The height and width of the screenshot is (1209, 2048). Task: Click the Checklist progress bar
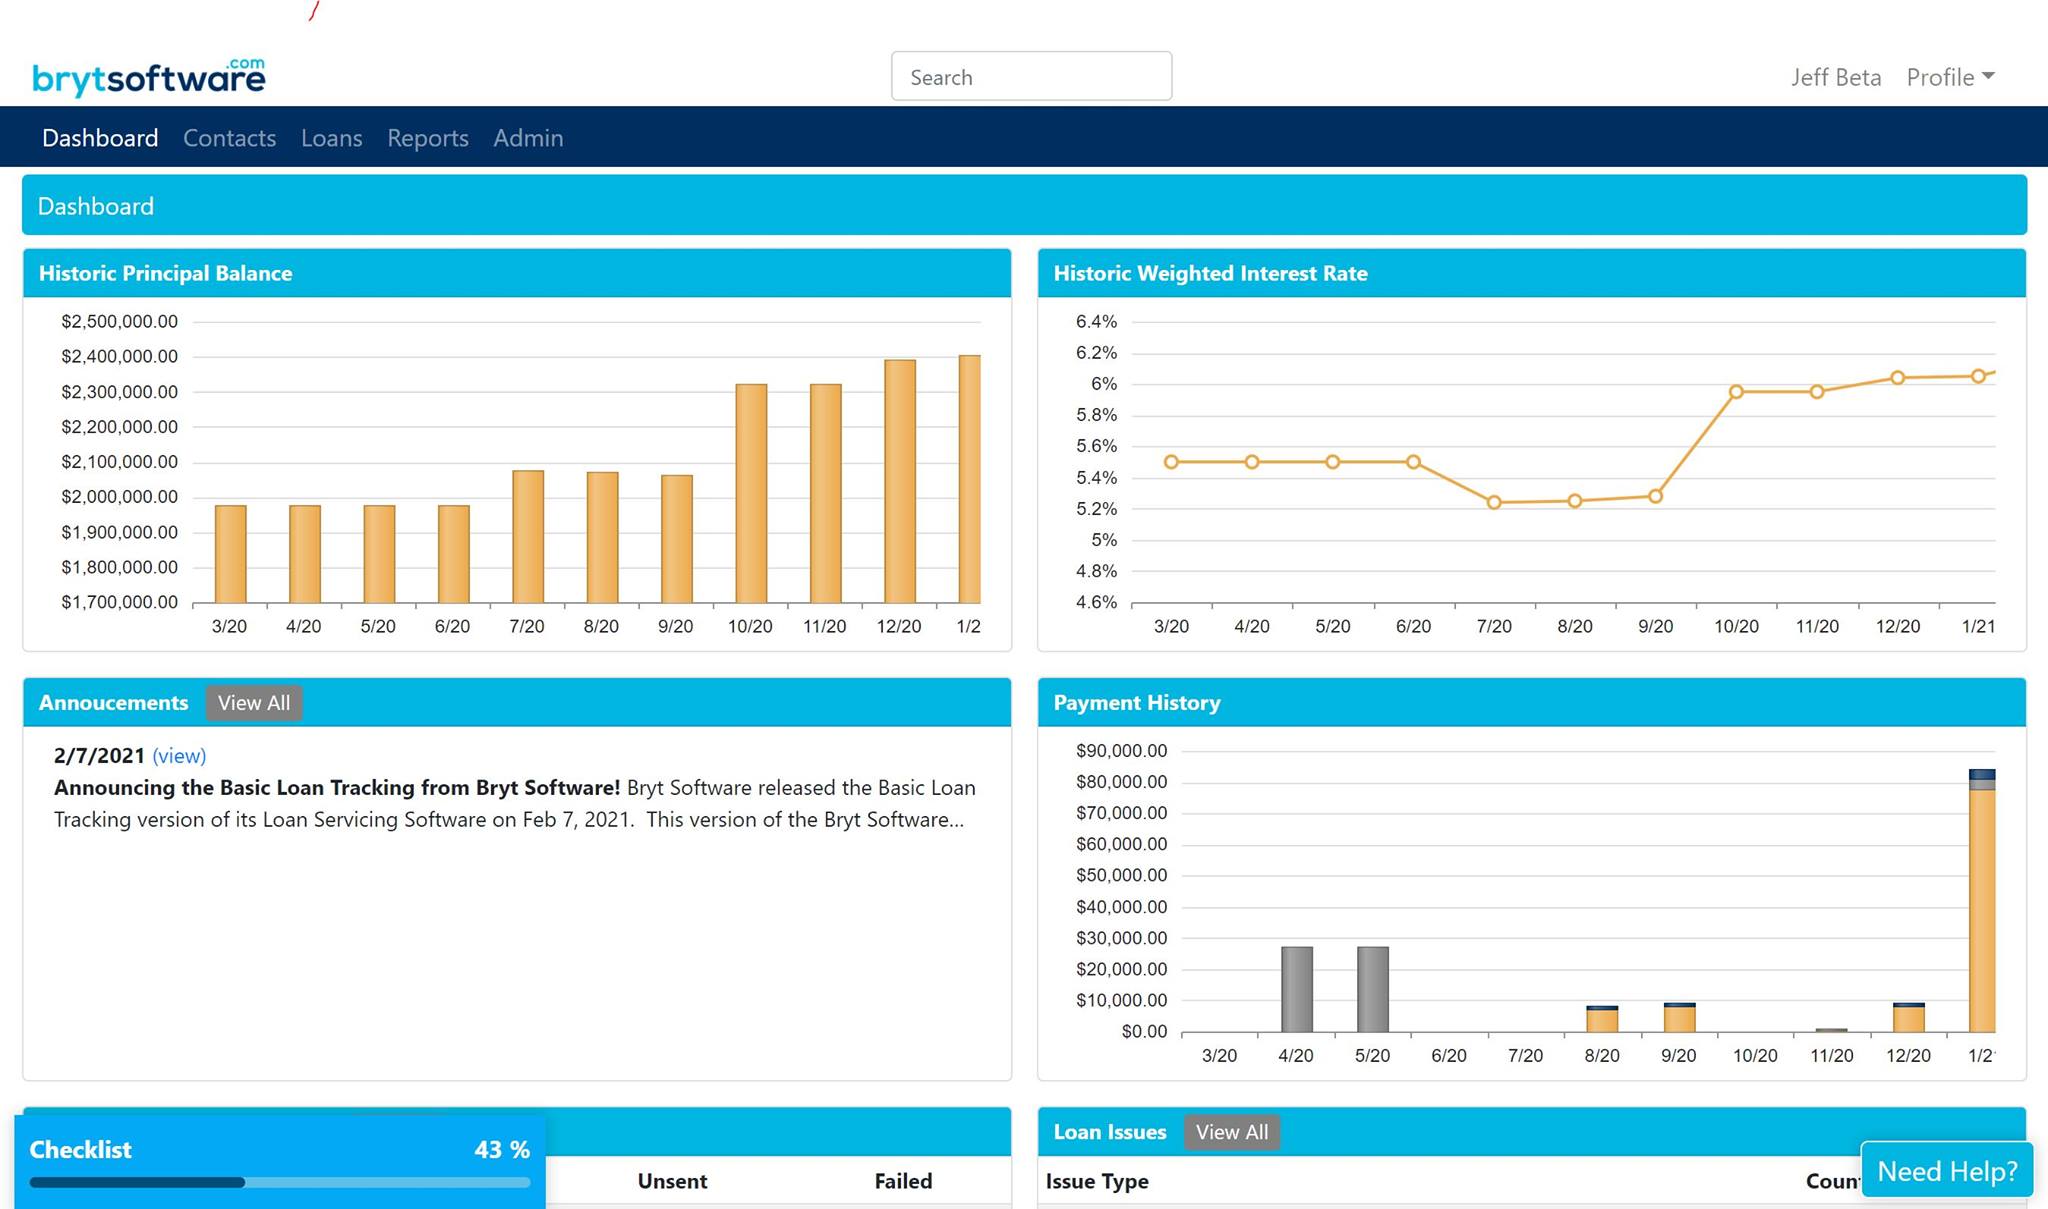pyautogui.click(x=280, y=1182)
